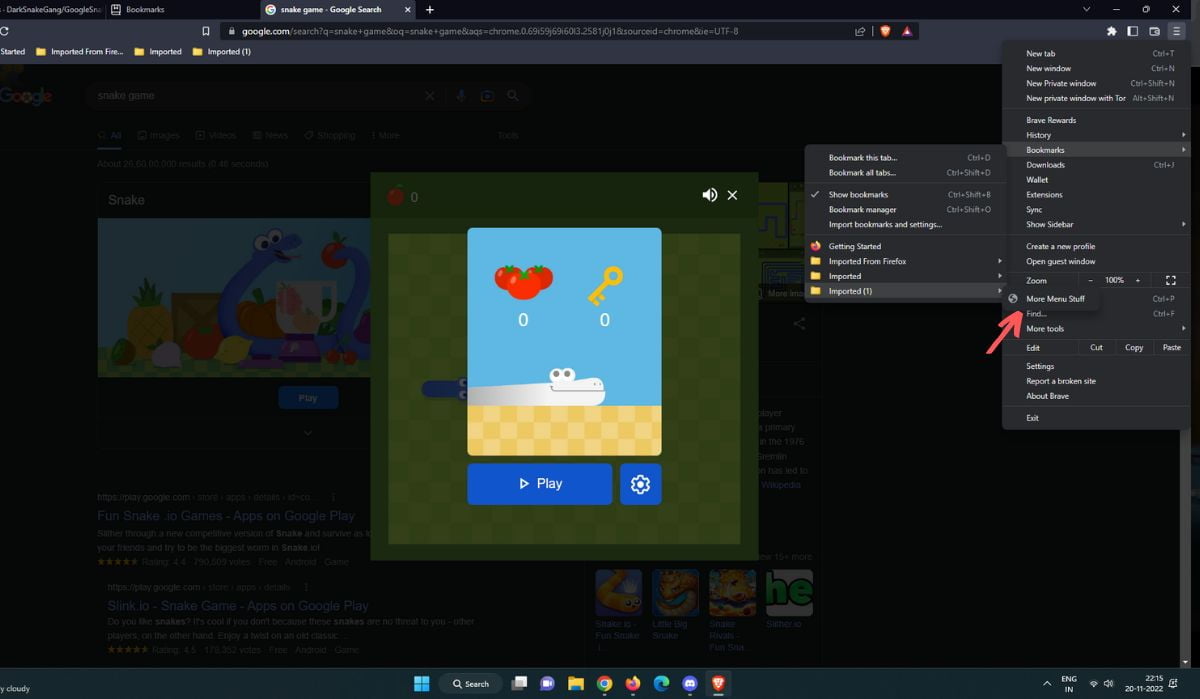Click the More Menu Stuff bookmark
This screenshot has width=1200, height=699.
click(1055, 299)
